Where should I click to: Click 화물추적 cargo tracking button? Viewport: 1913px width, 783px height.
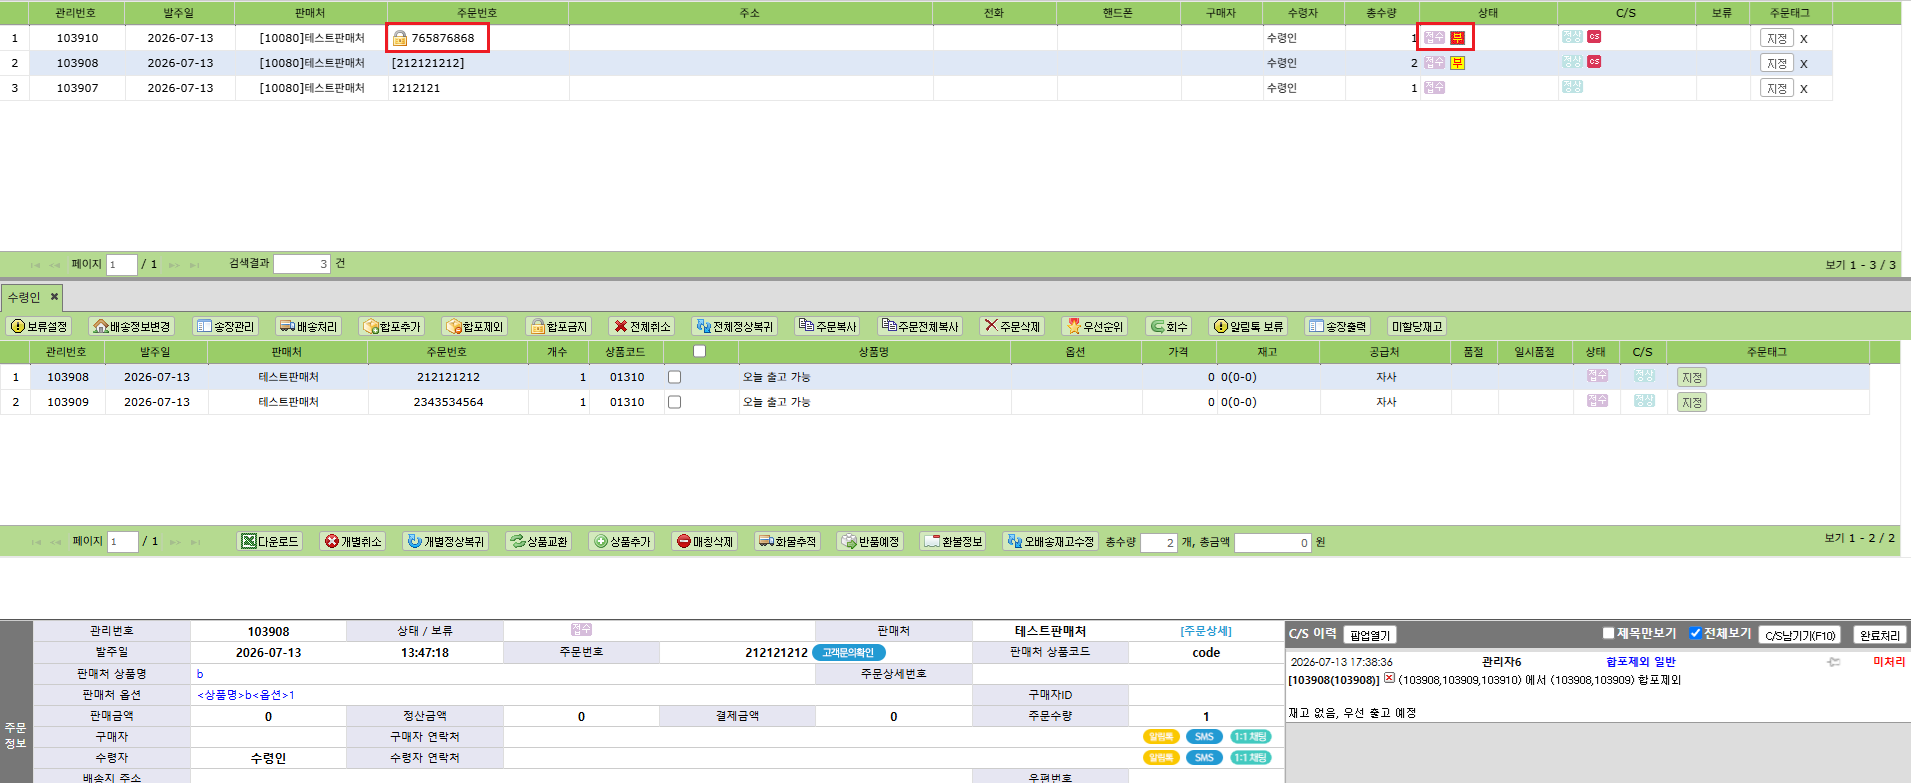point(787,541)
